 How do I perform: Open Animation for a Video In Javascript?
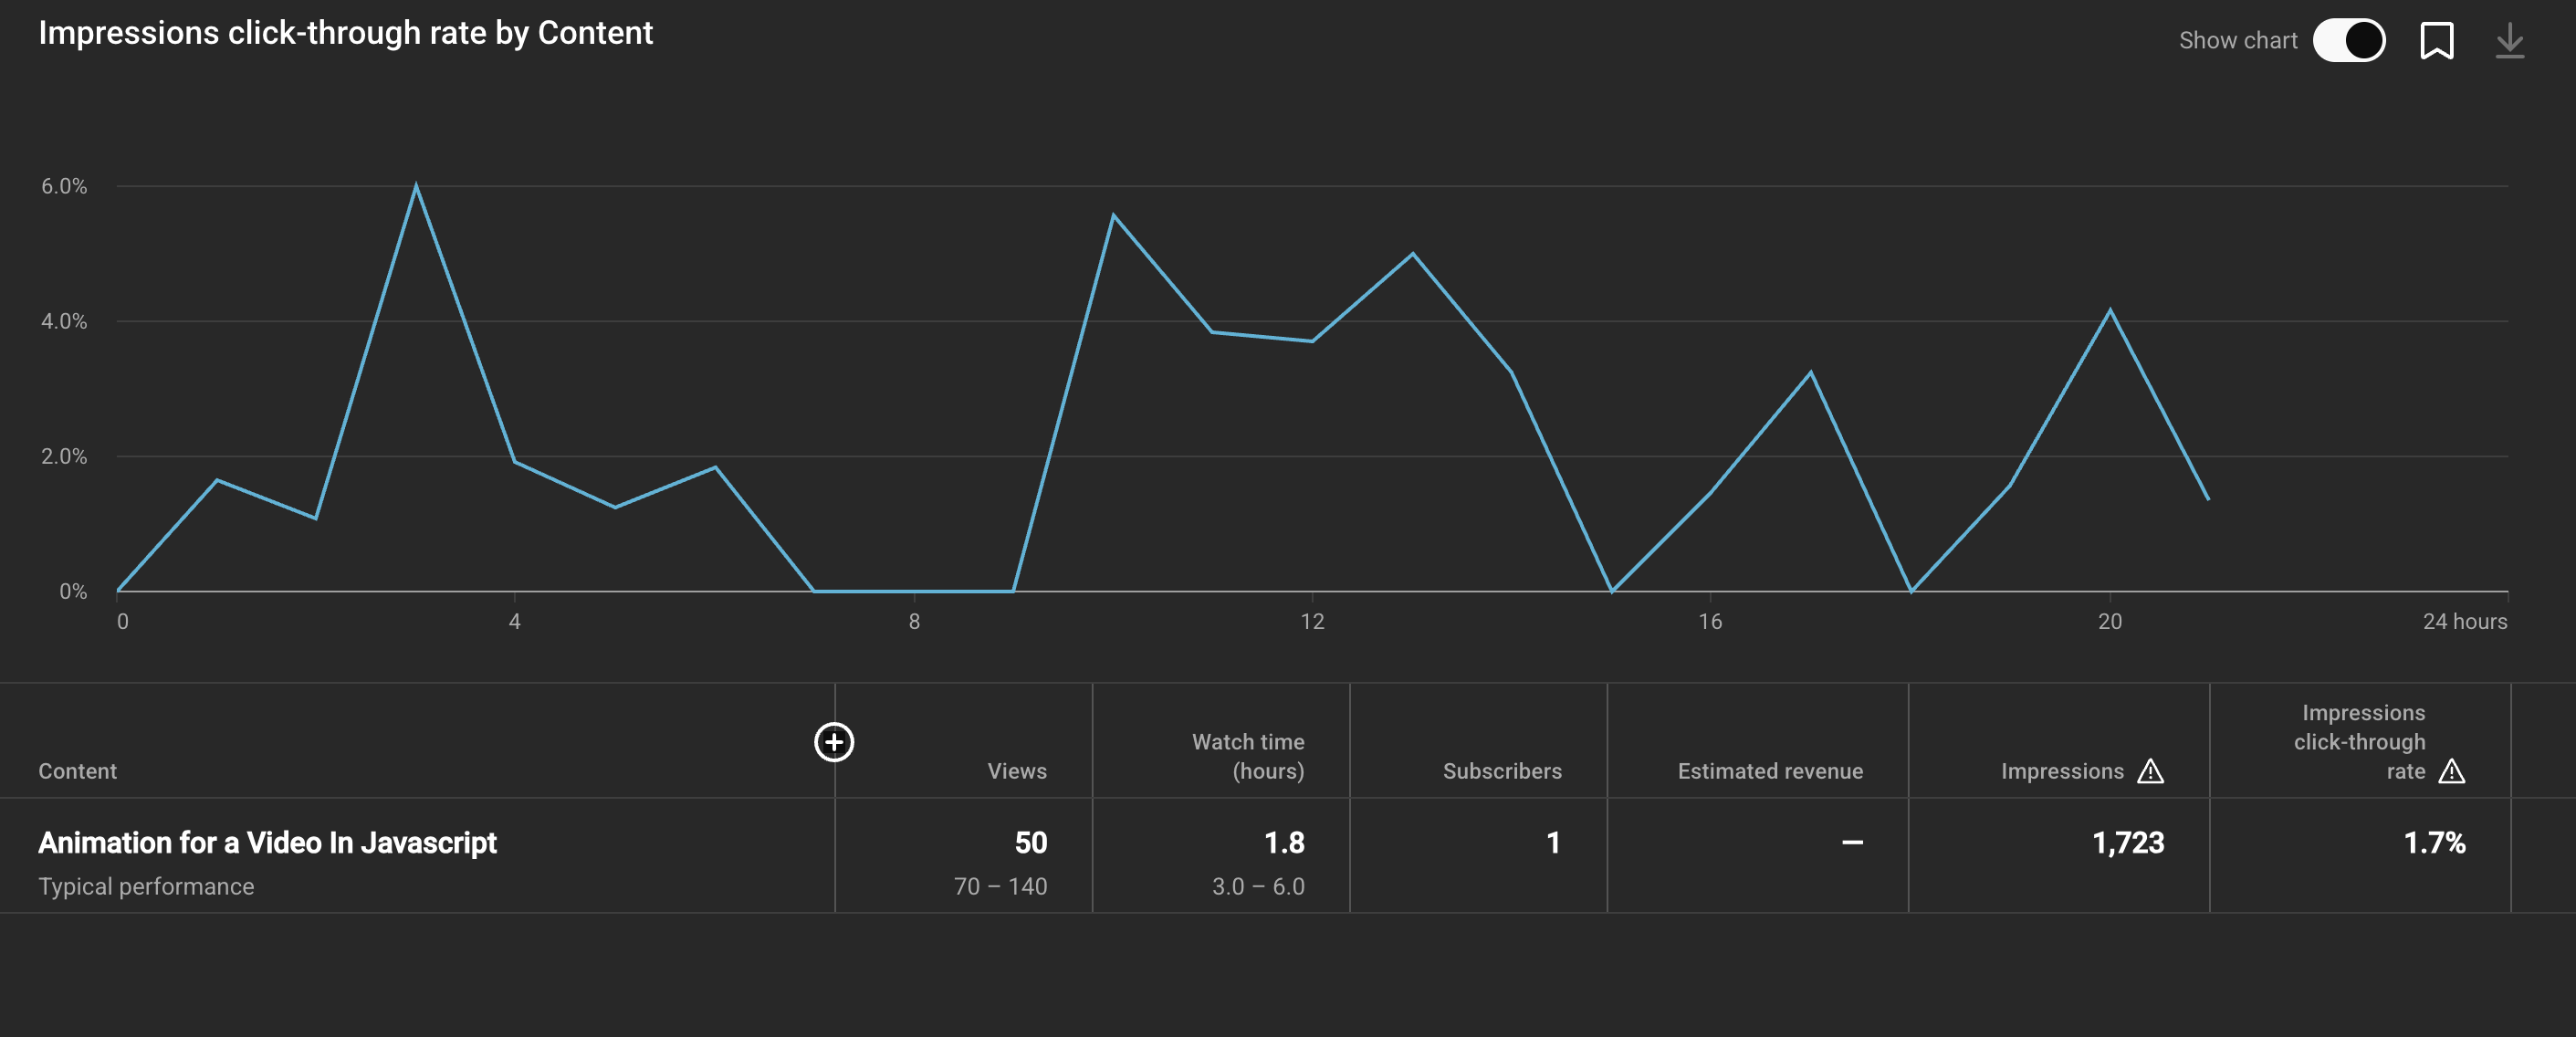pos(267,843)
